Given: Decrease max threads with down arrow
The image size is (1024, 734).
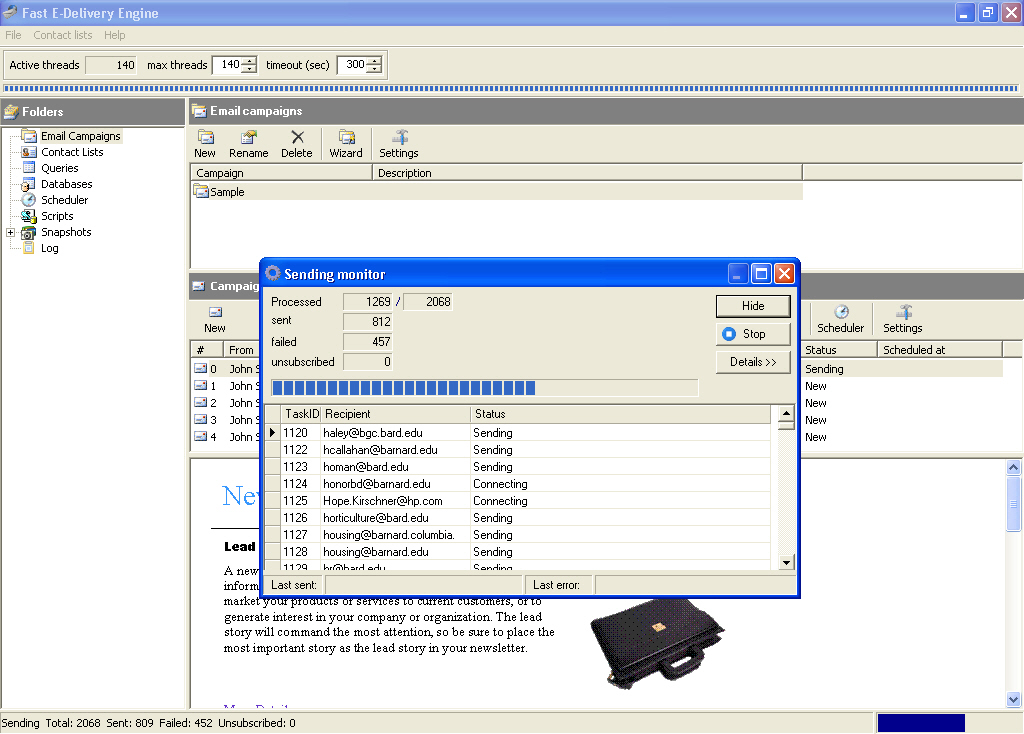Looking at the screenshot, I should tap(250, 69).
